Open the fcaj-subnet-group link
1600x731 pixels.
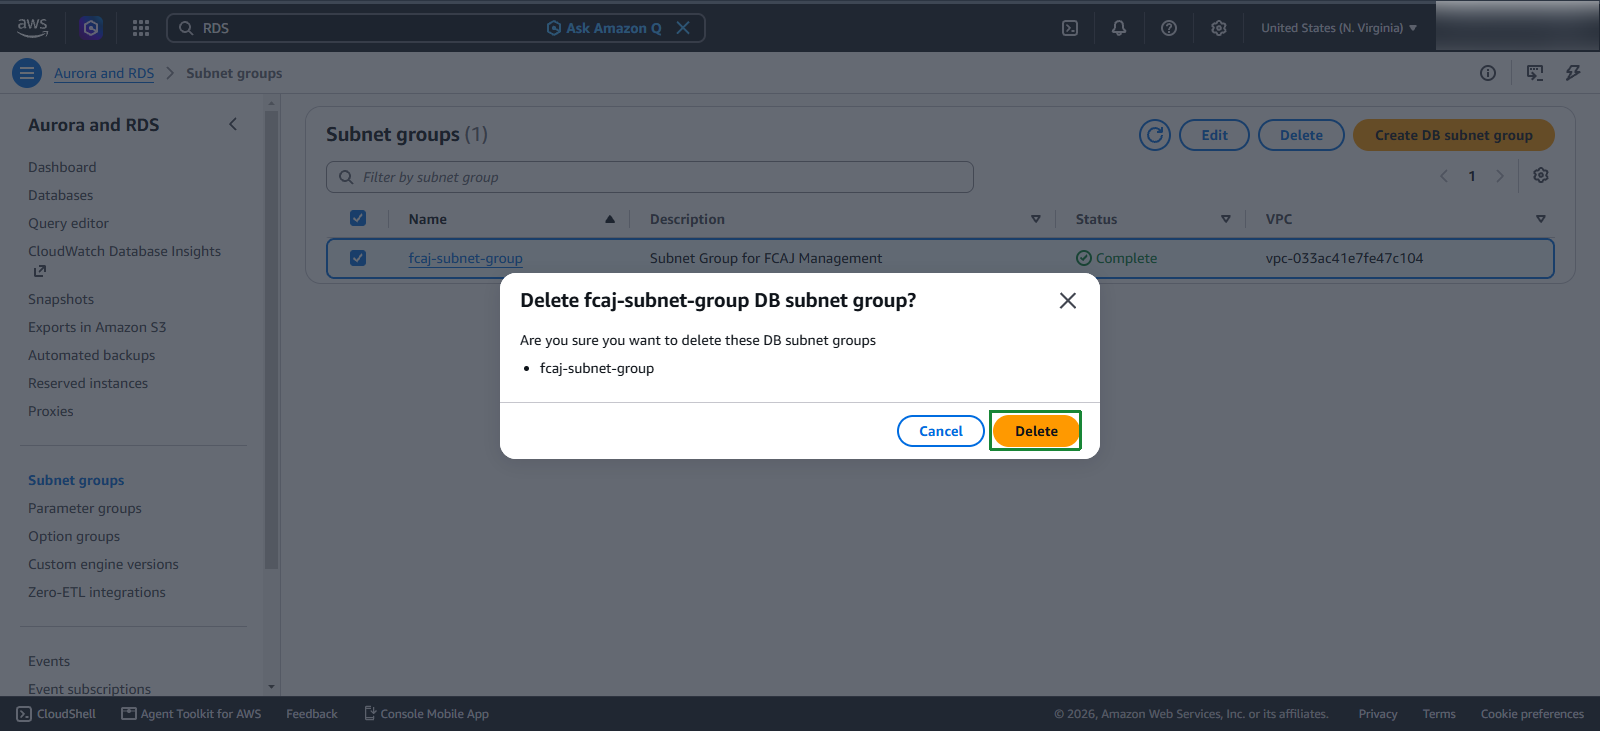465,258
